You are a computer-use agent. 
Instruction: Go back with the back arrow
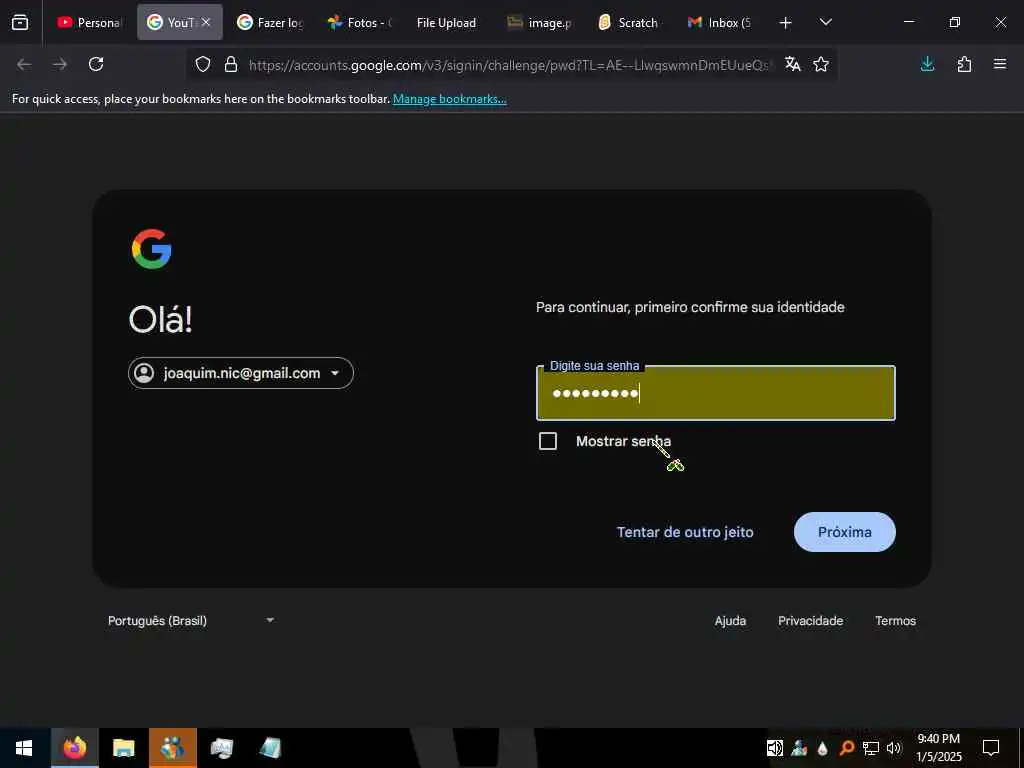[x=24, y=64]
